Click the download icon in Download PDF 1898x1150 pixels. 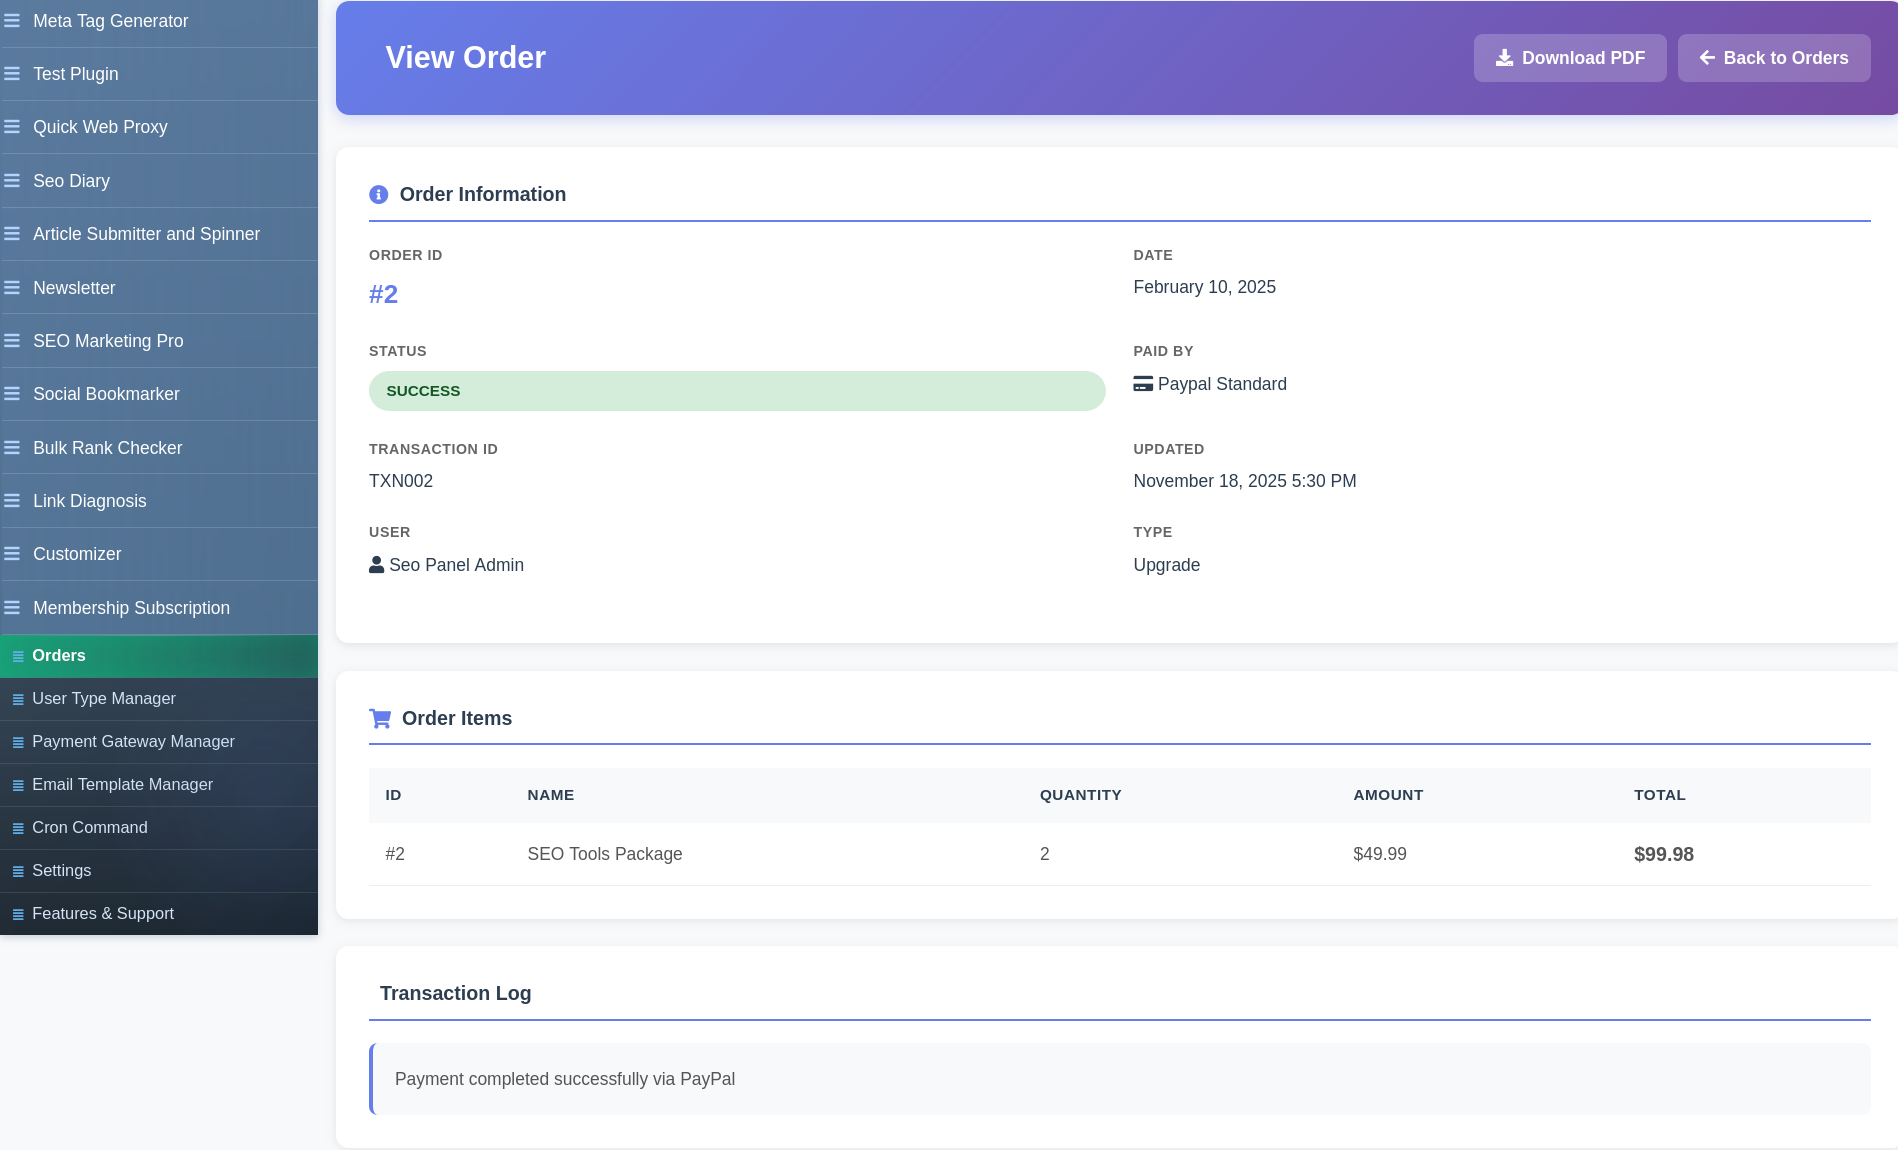[x=1504, y=58]
